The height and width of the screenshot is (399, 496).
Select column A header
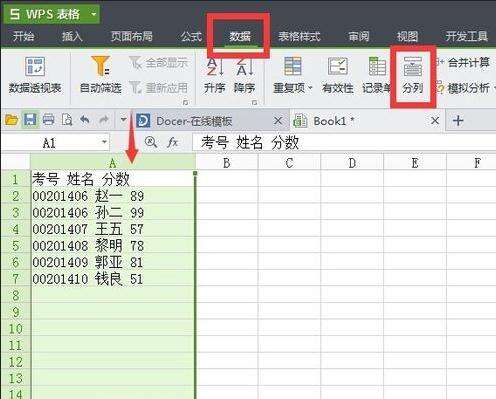pyautogui.click(x=113, y=163)
